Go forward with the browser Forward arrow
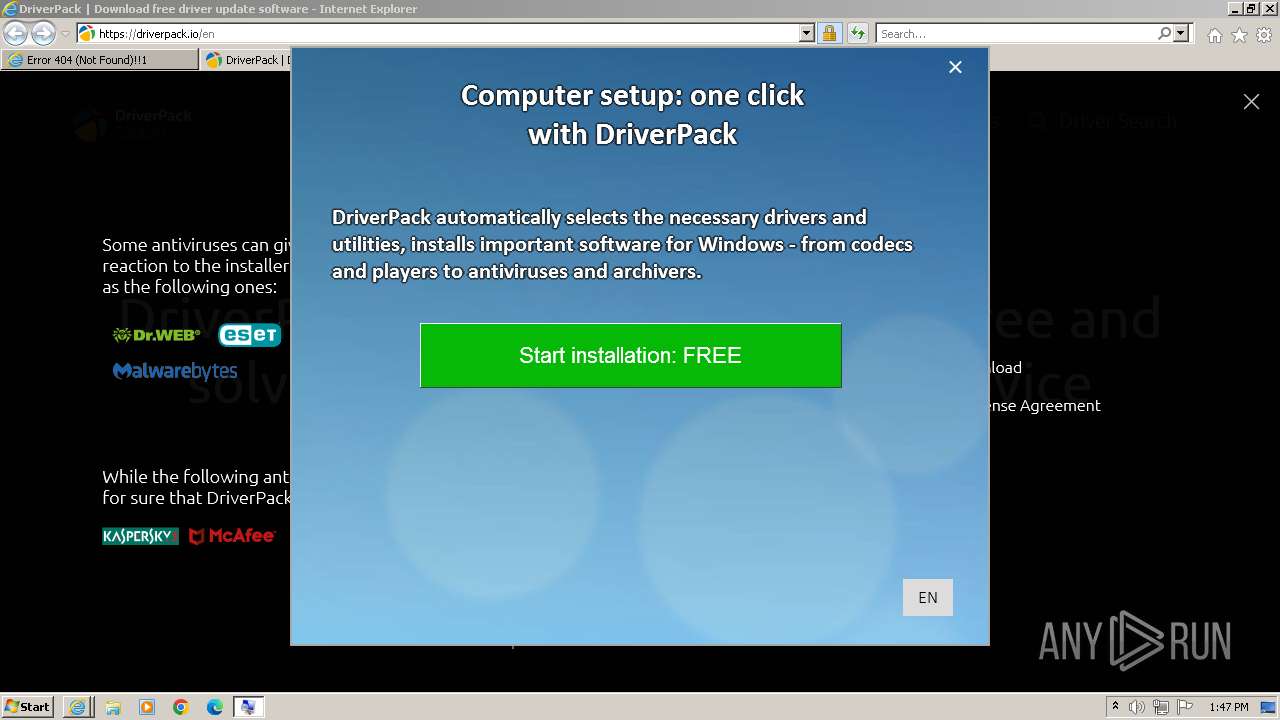Viewport: 1280px width, 720px height. [43, 33]
